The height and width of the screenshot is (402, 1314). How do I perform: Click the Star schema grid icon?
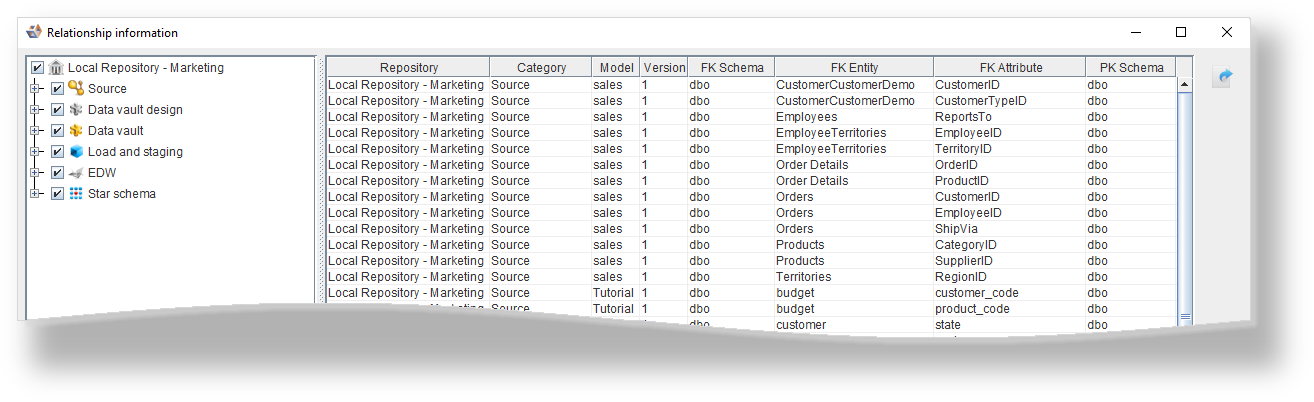click(x=76, y=193)
